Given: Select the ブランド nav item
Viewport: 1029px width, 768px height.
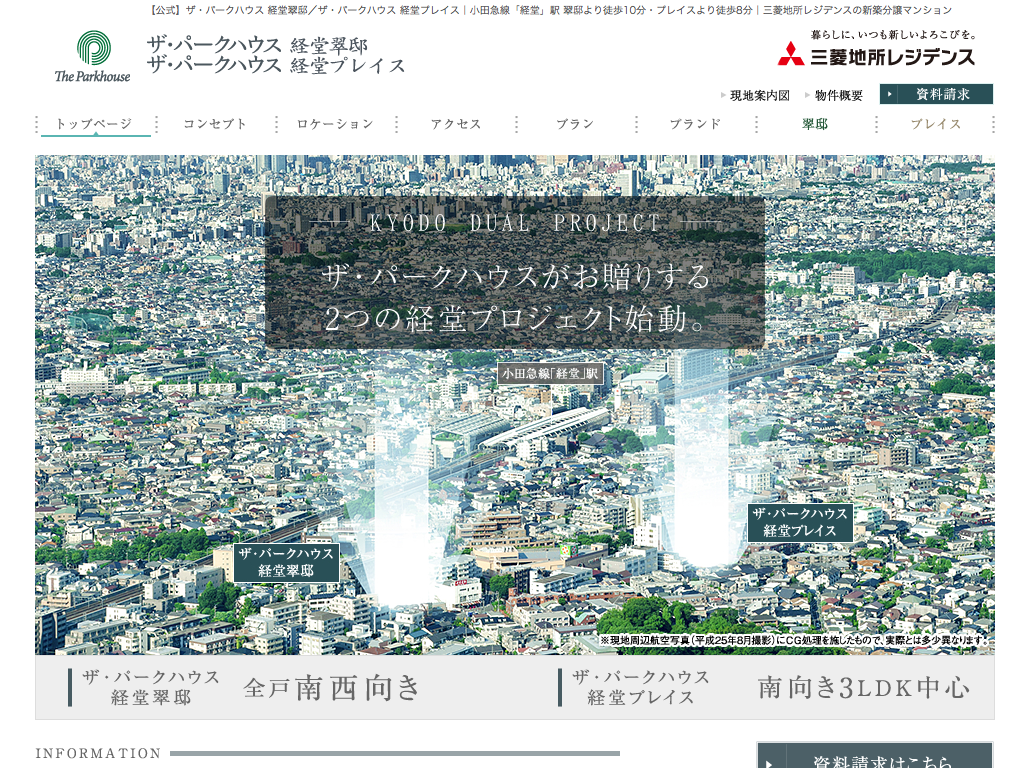Looking at the screenshot, I should [695, 124].
